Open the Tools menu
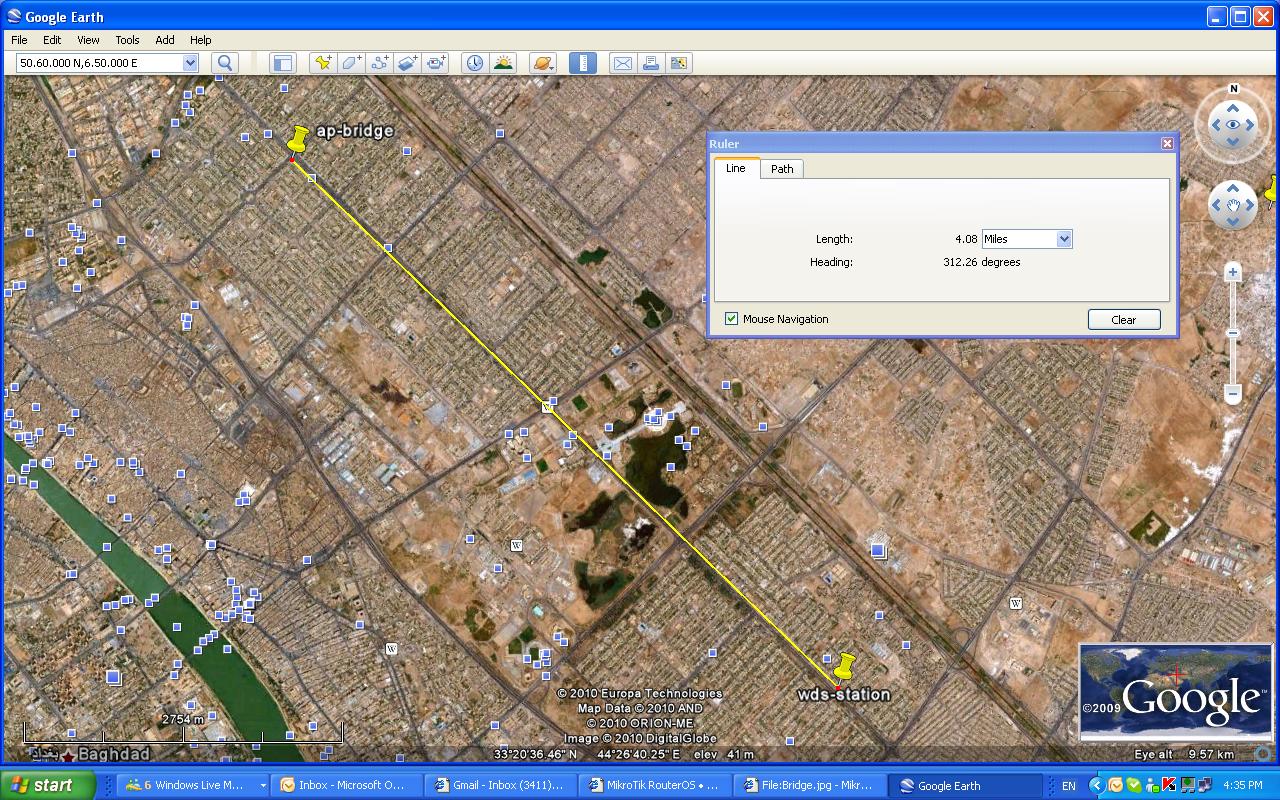Image resolution: width=1280 pixels, height=800 pixels. click(x=127, y=40)
